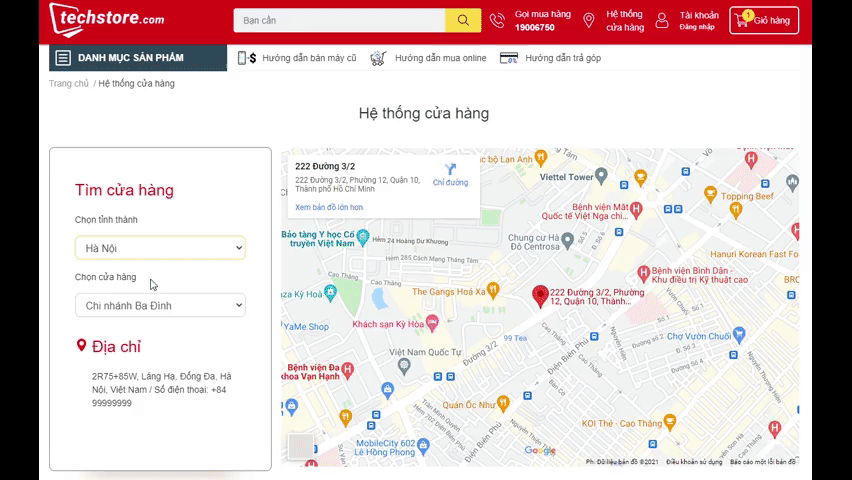The width and height of the screenshot is (852, 480).
Task: Click the credit card icon for trả góp
Action: [x=509, y=58]
